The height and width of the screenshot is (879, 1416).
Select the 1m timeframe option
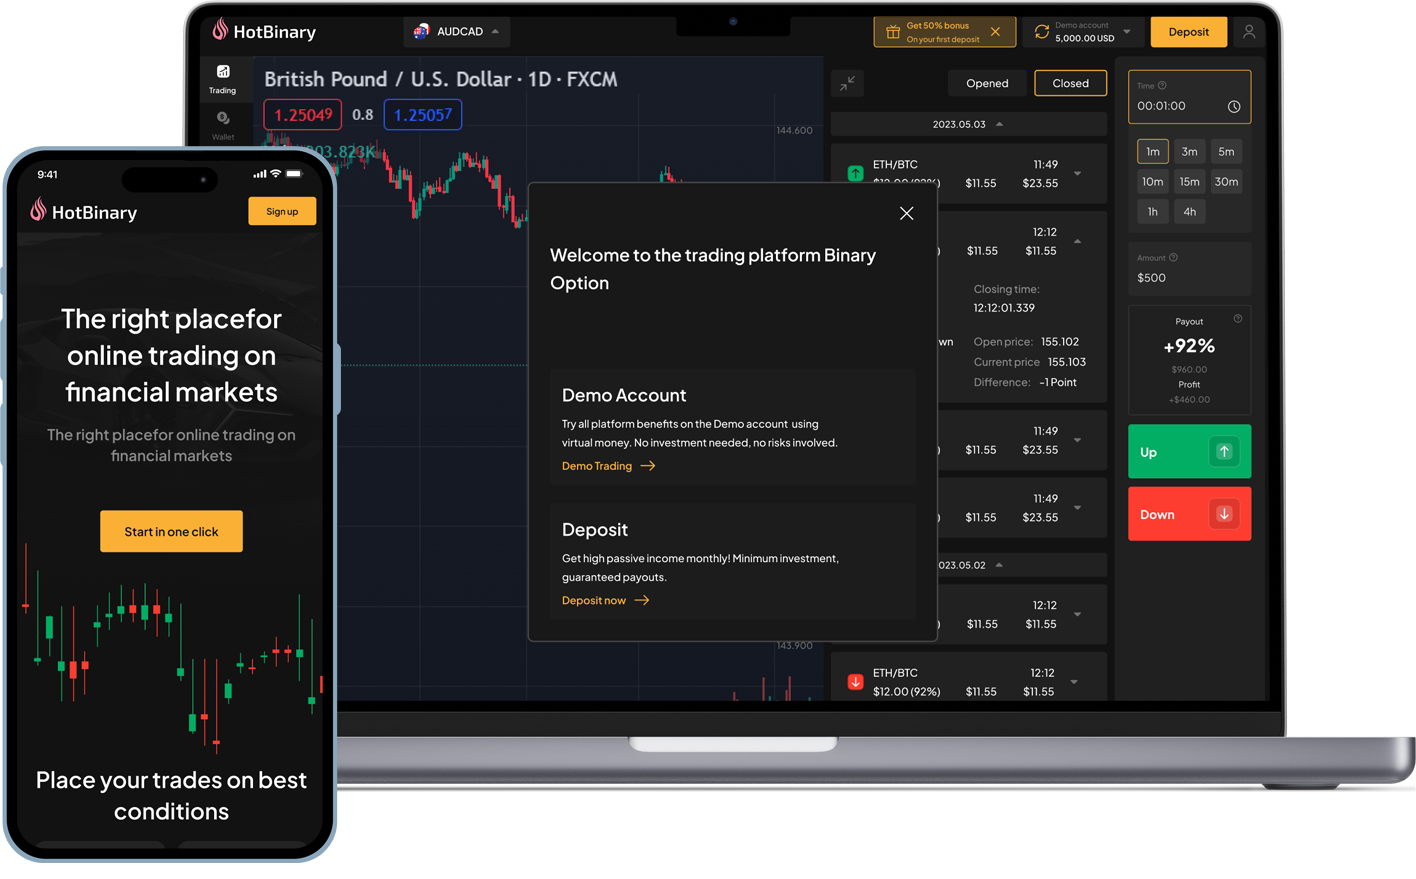click(x=1153, y=152)
